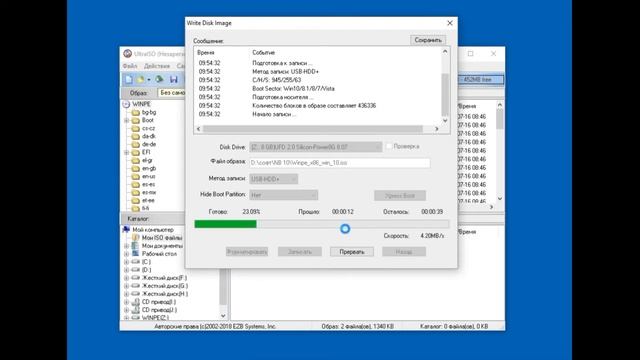Click the CD привод(J:) drive icon
This screenshot has width=640, height=360.
pos(136,310)
